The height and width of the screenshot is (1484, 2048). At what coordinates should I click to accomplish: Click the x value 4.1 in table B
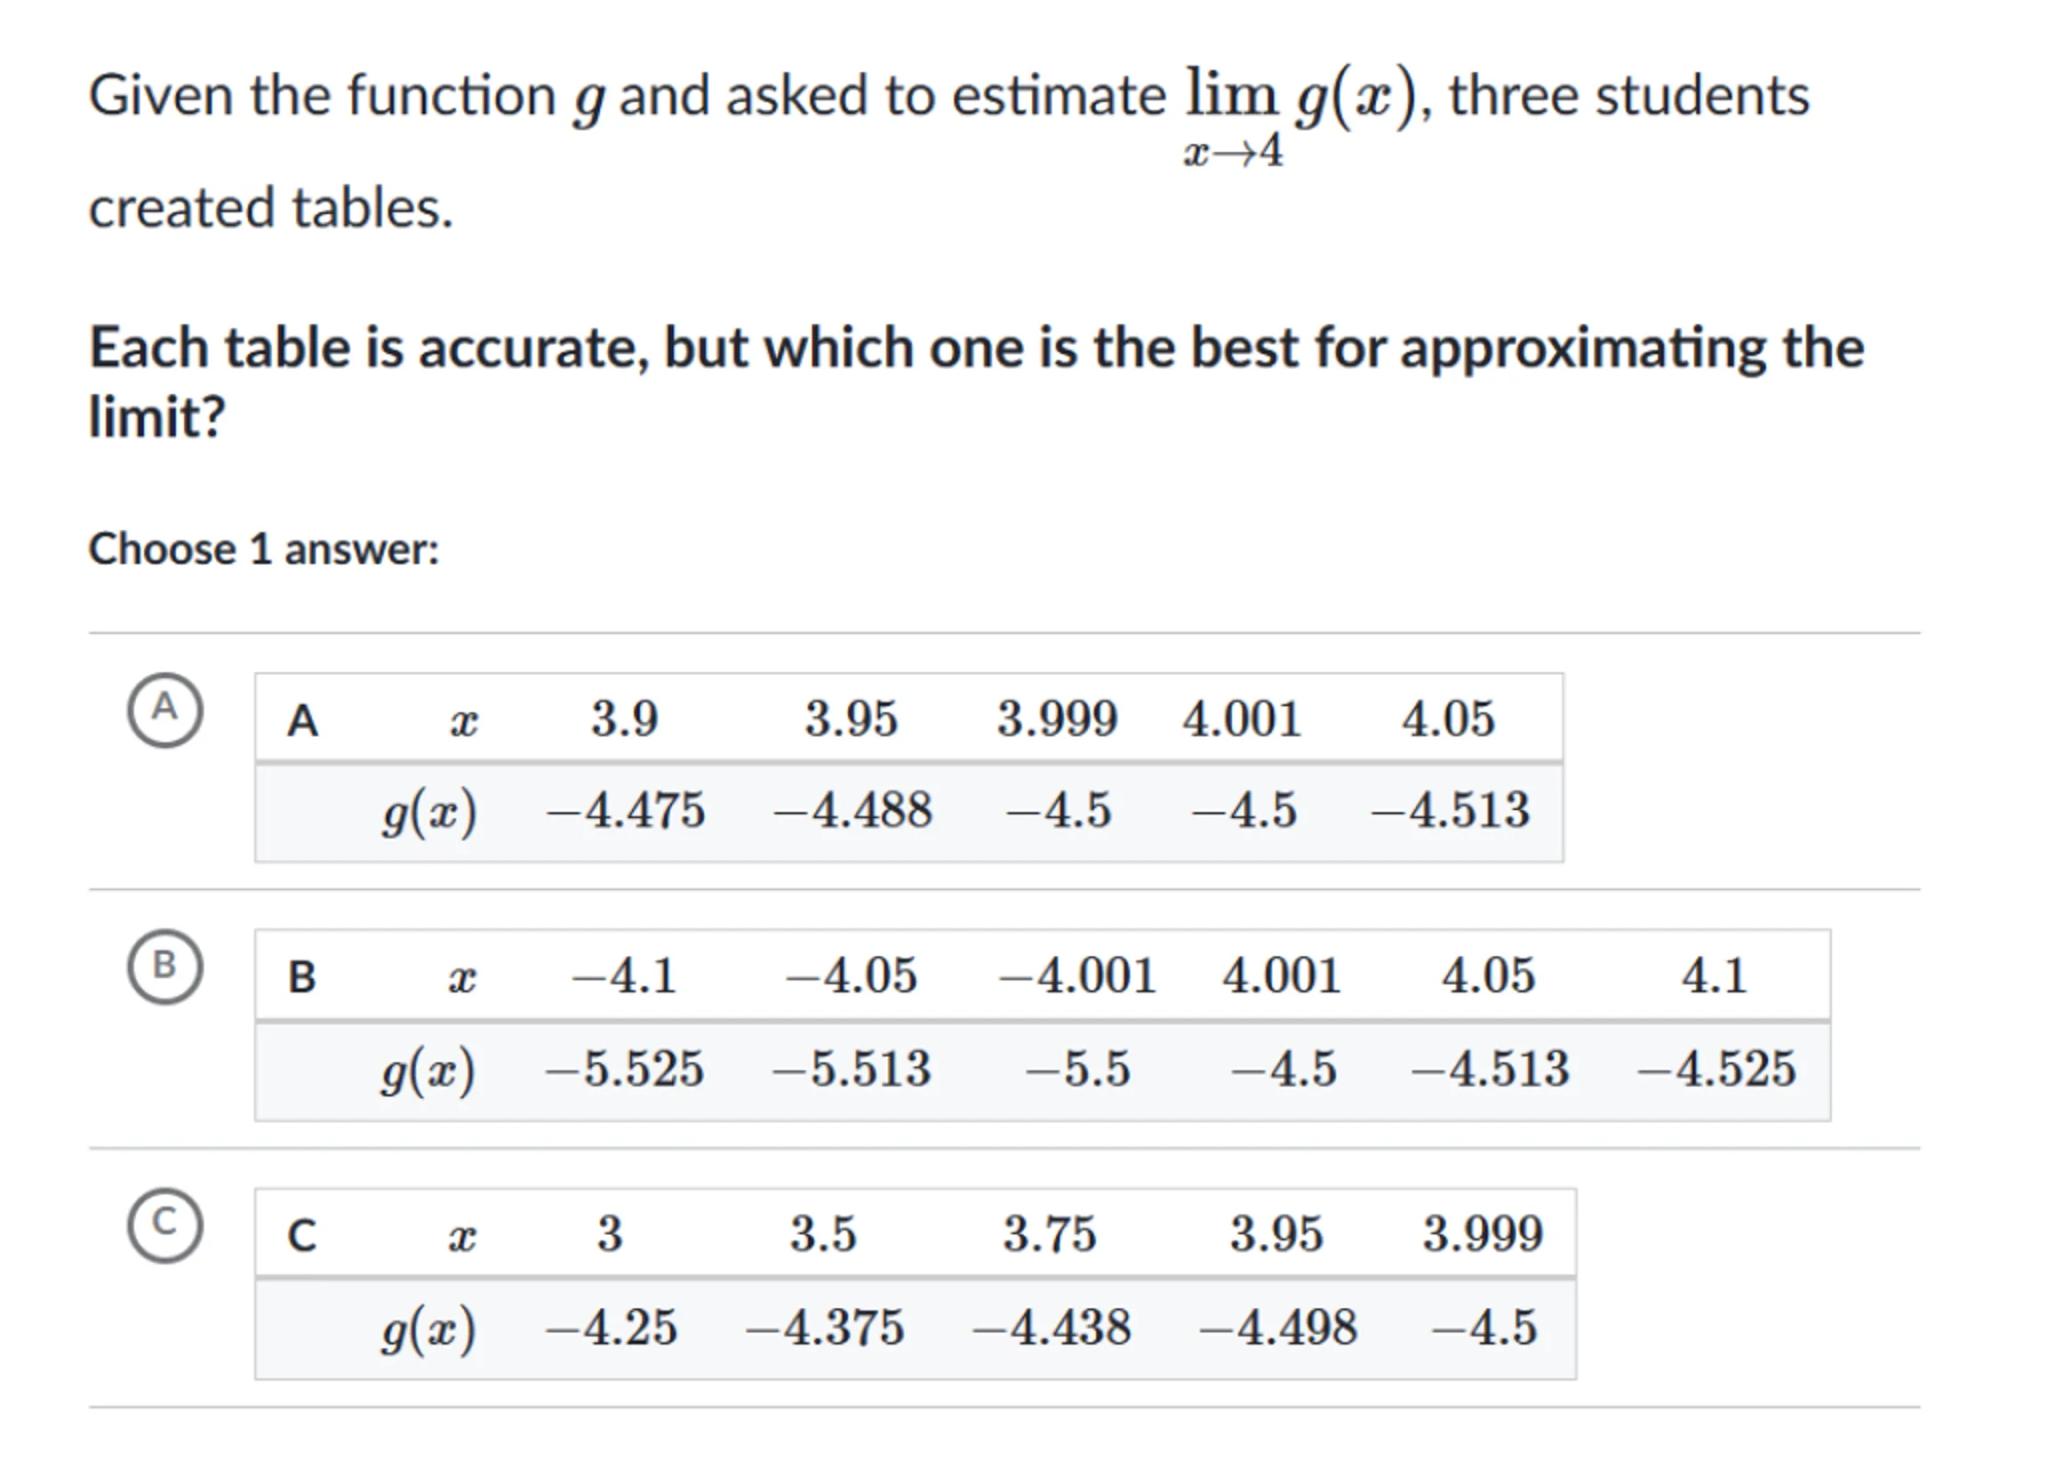pyautogui.click(x=1714, y=976)
